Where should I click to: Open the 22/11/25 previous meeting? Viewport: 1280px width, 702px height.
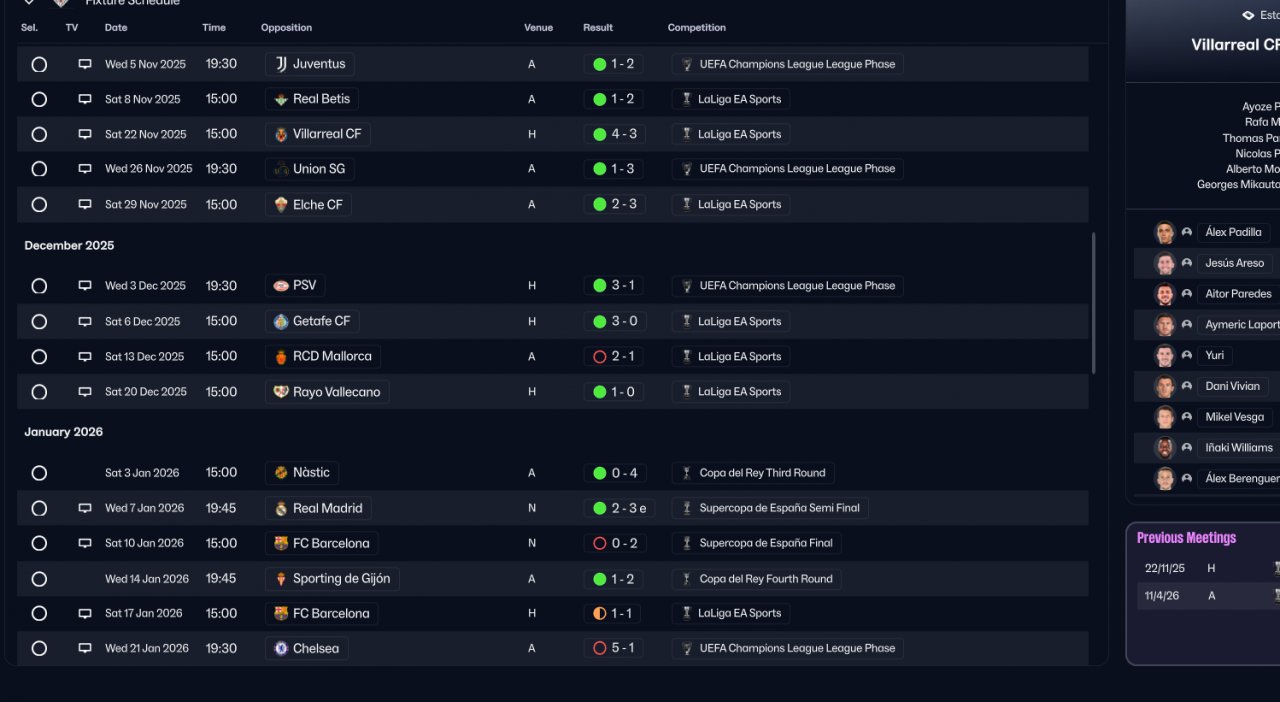[1165, 568]
